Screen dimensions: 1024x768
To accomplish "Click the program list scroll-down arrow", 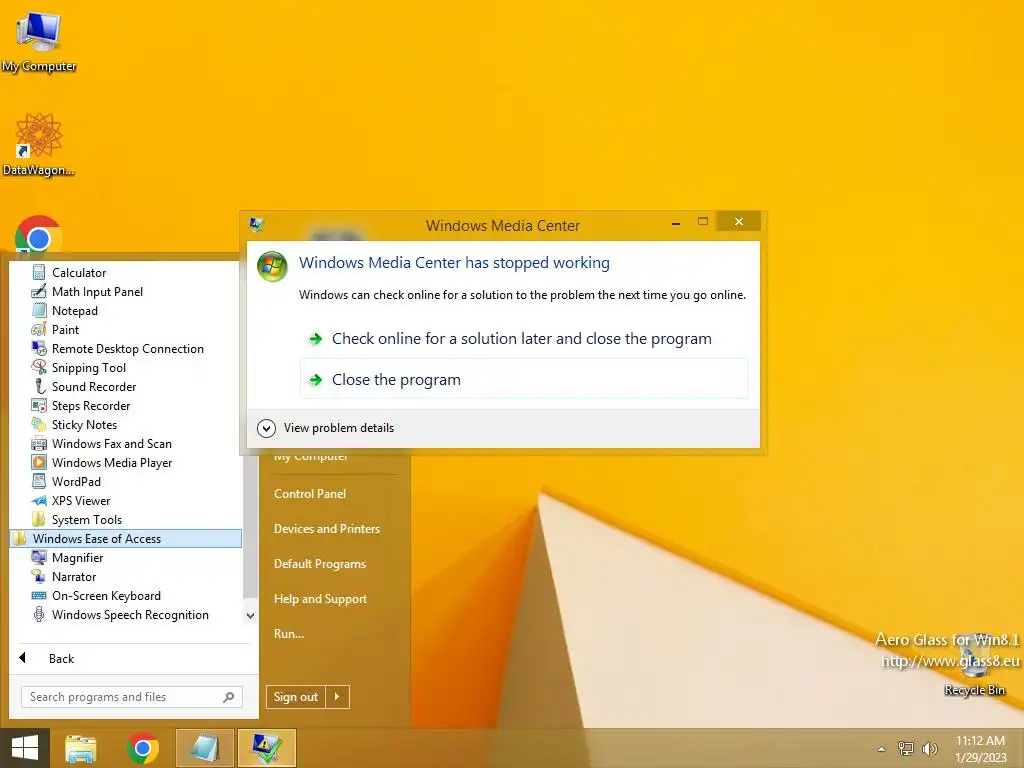I will click(250, 615).
